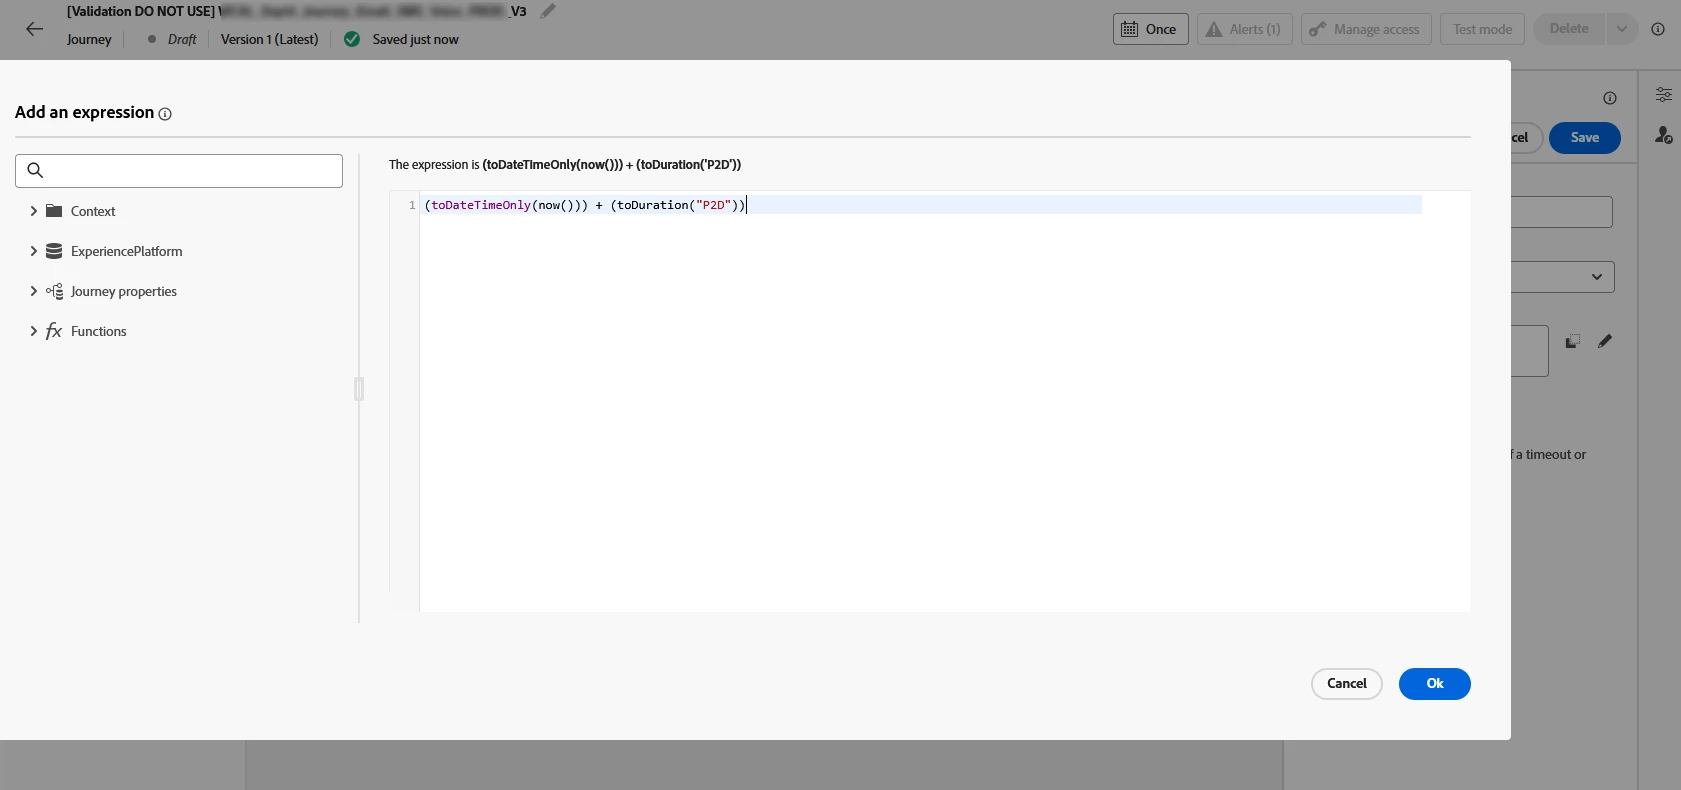Expand the ExperiencePlatform node
Image resolution: width=1681 pixels, height=790 pixels.
[33, 251]
